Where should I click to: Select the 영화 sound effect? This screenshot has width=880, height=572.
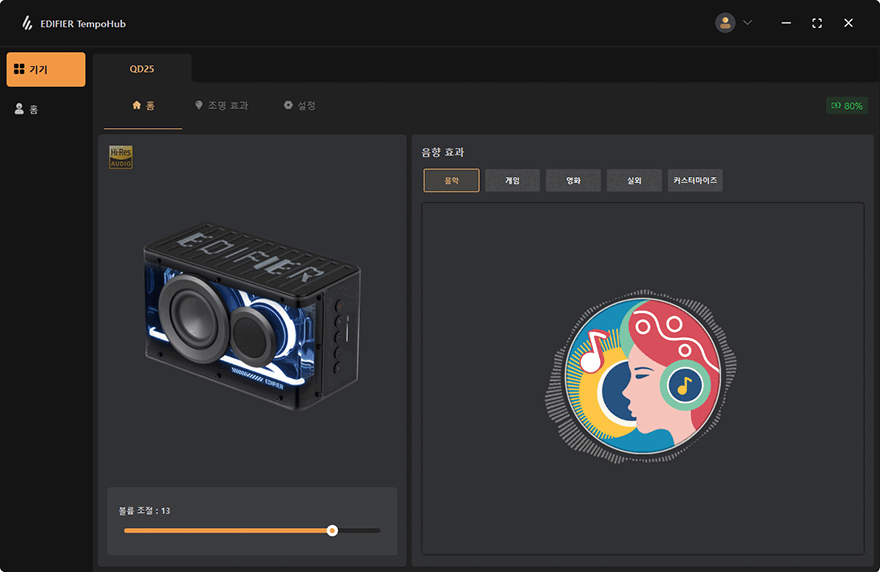(x=573, y=180)
